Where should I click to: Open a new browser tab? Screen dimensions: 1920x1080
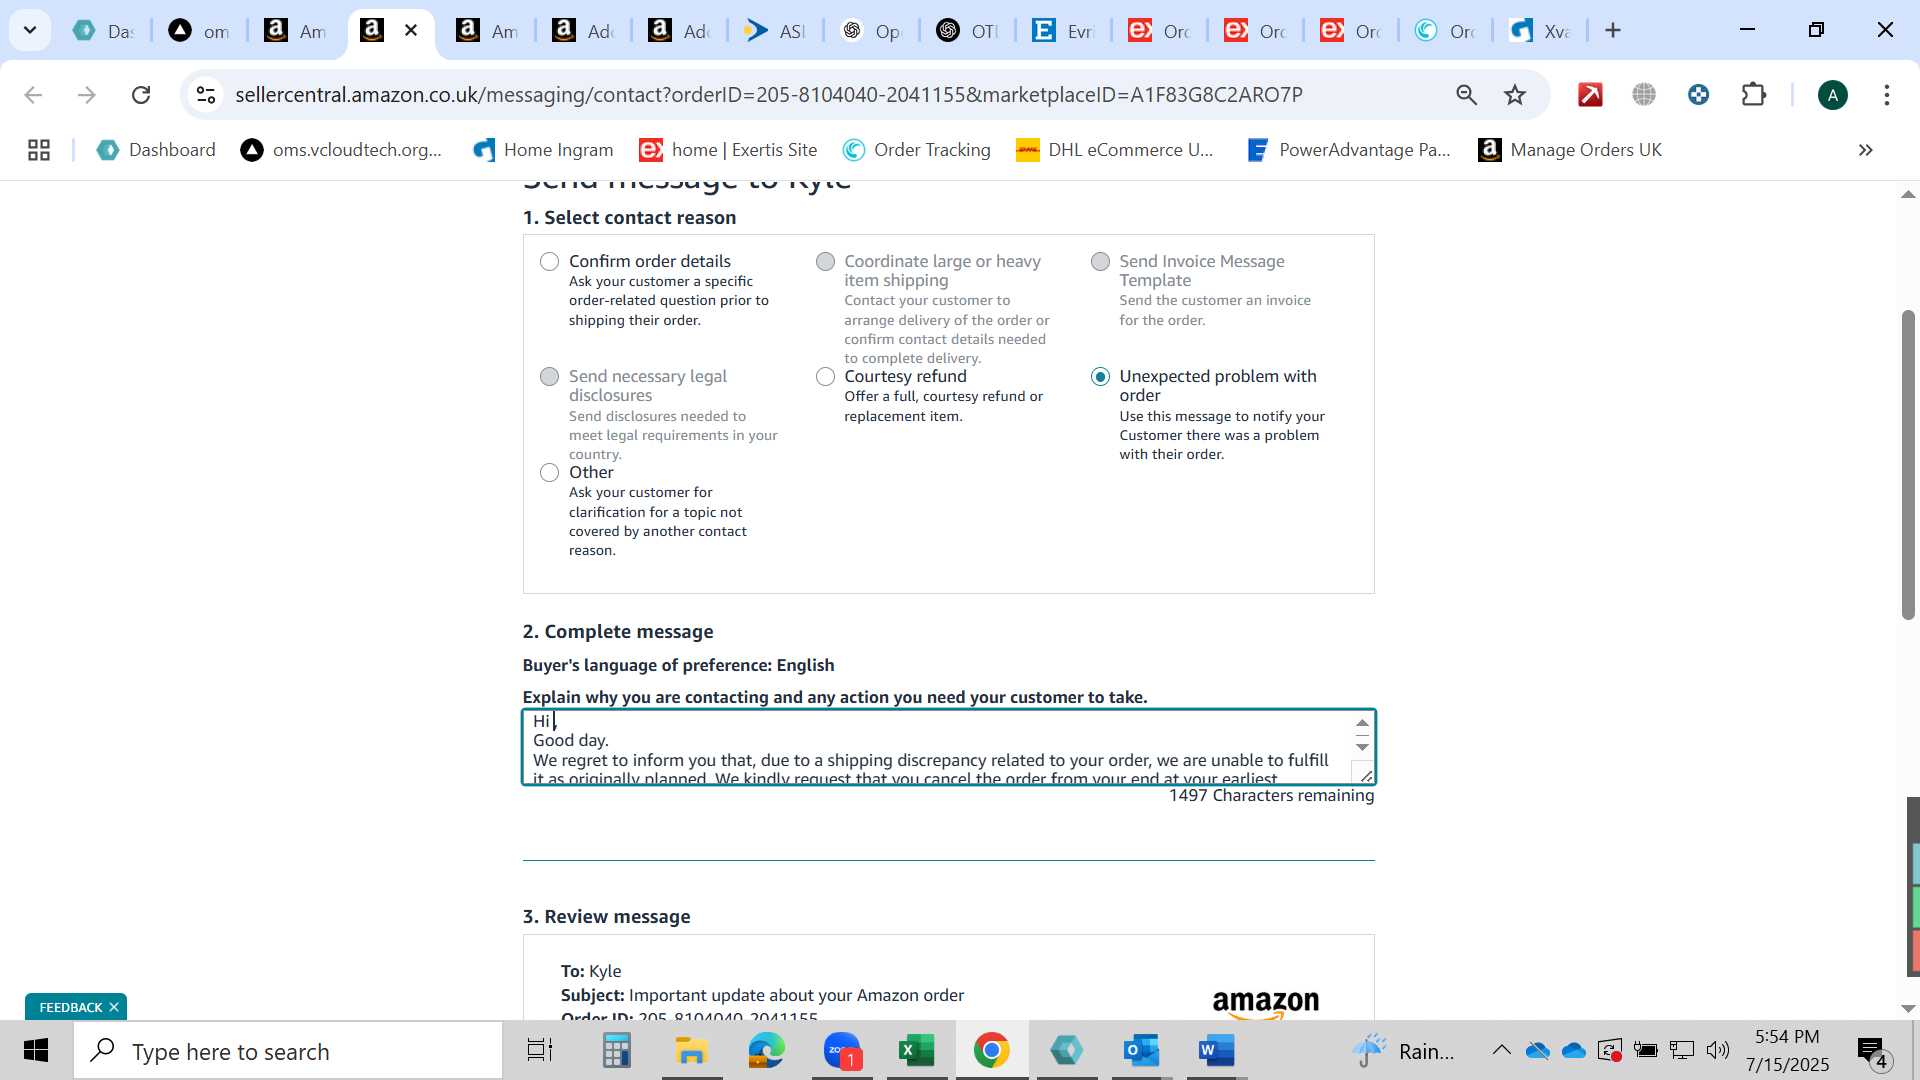[x=1612, y=30]
